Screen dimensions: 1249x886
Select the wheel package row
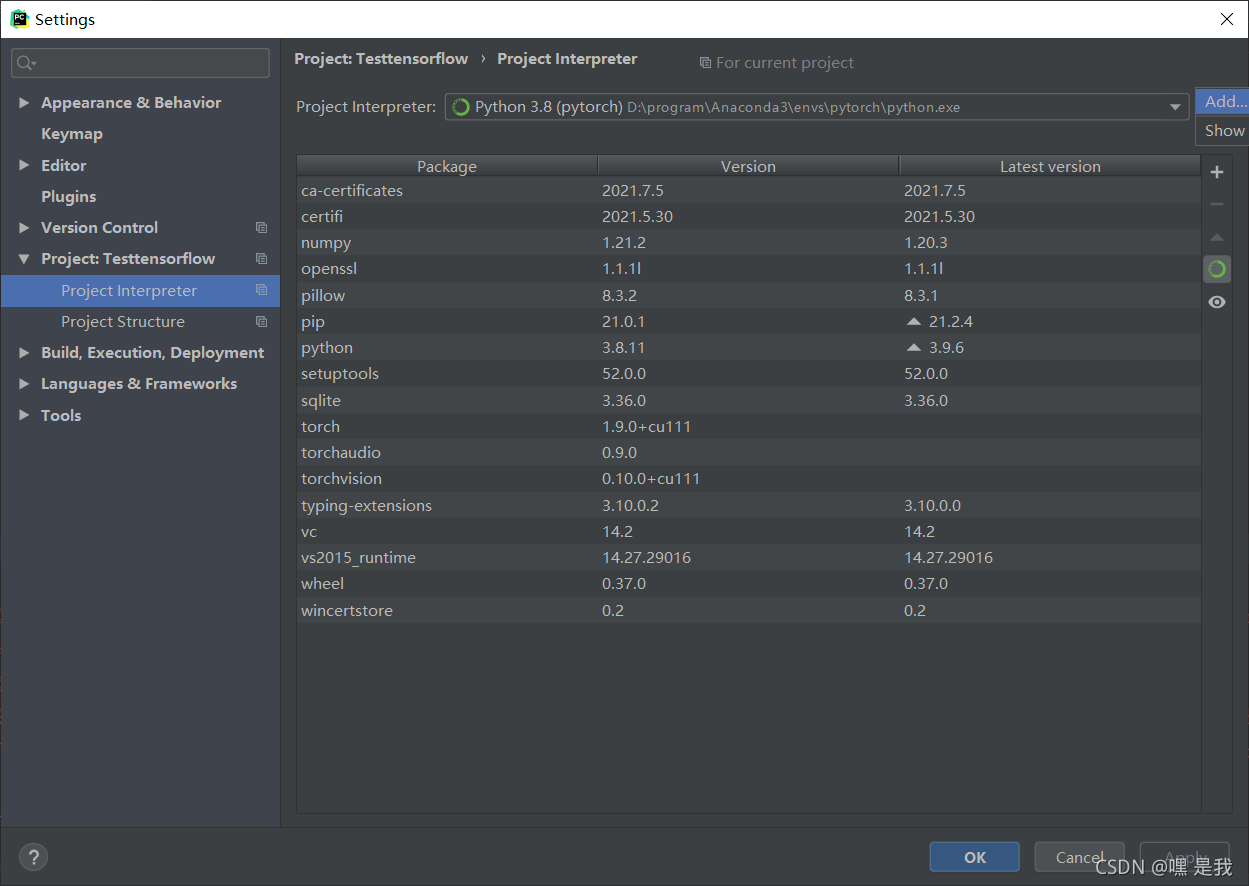tap(749, 584)
